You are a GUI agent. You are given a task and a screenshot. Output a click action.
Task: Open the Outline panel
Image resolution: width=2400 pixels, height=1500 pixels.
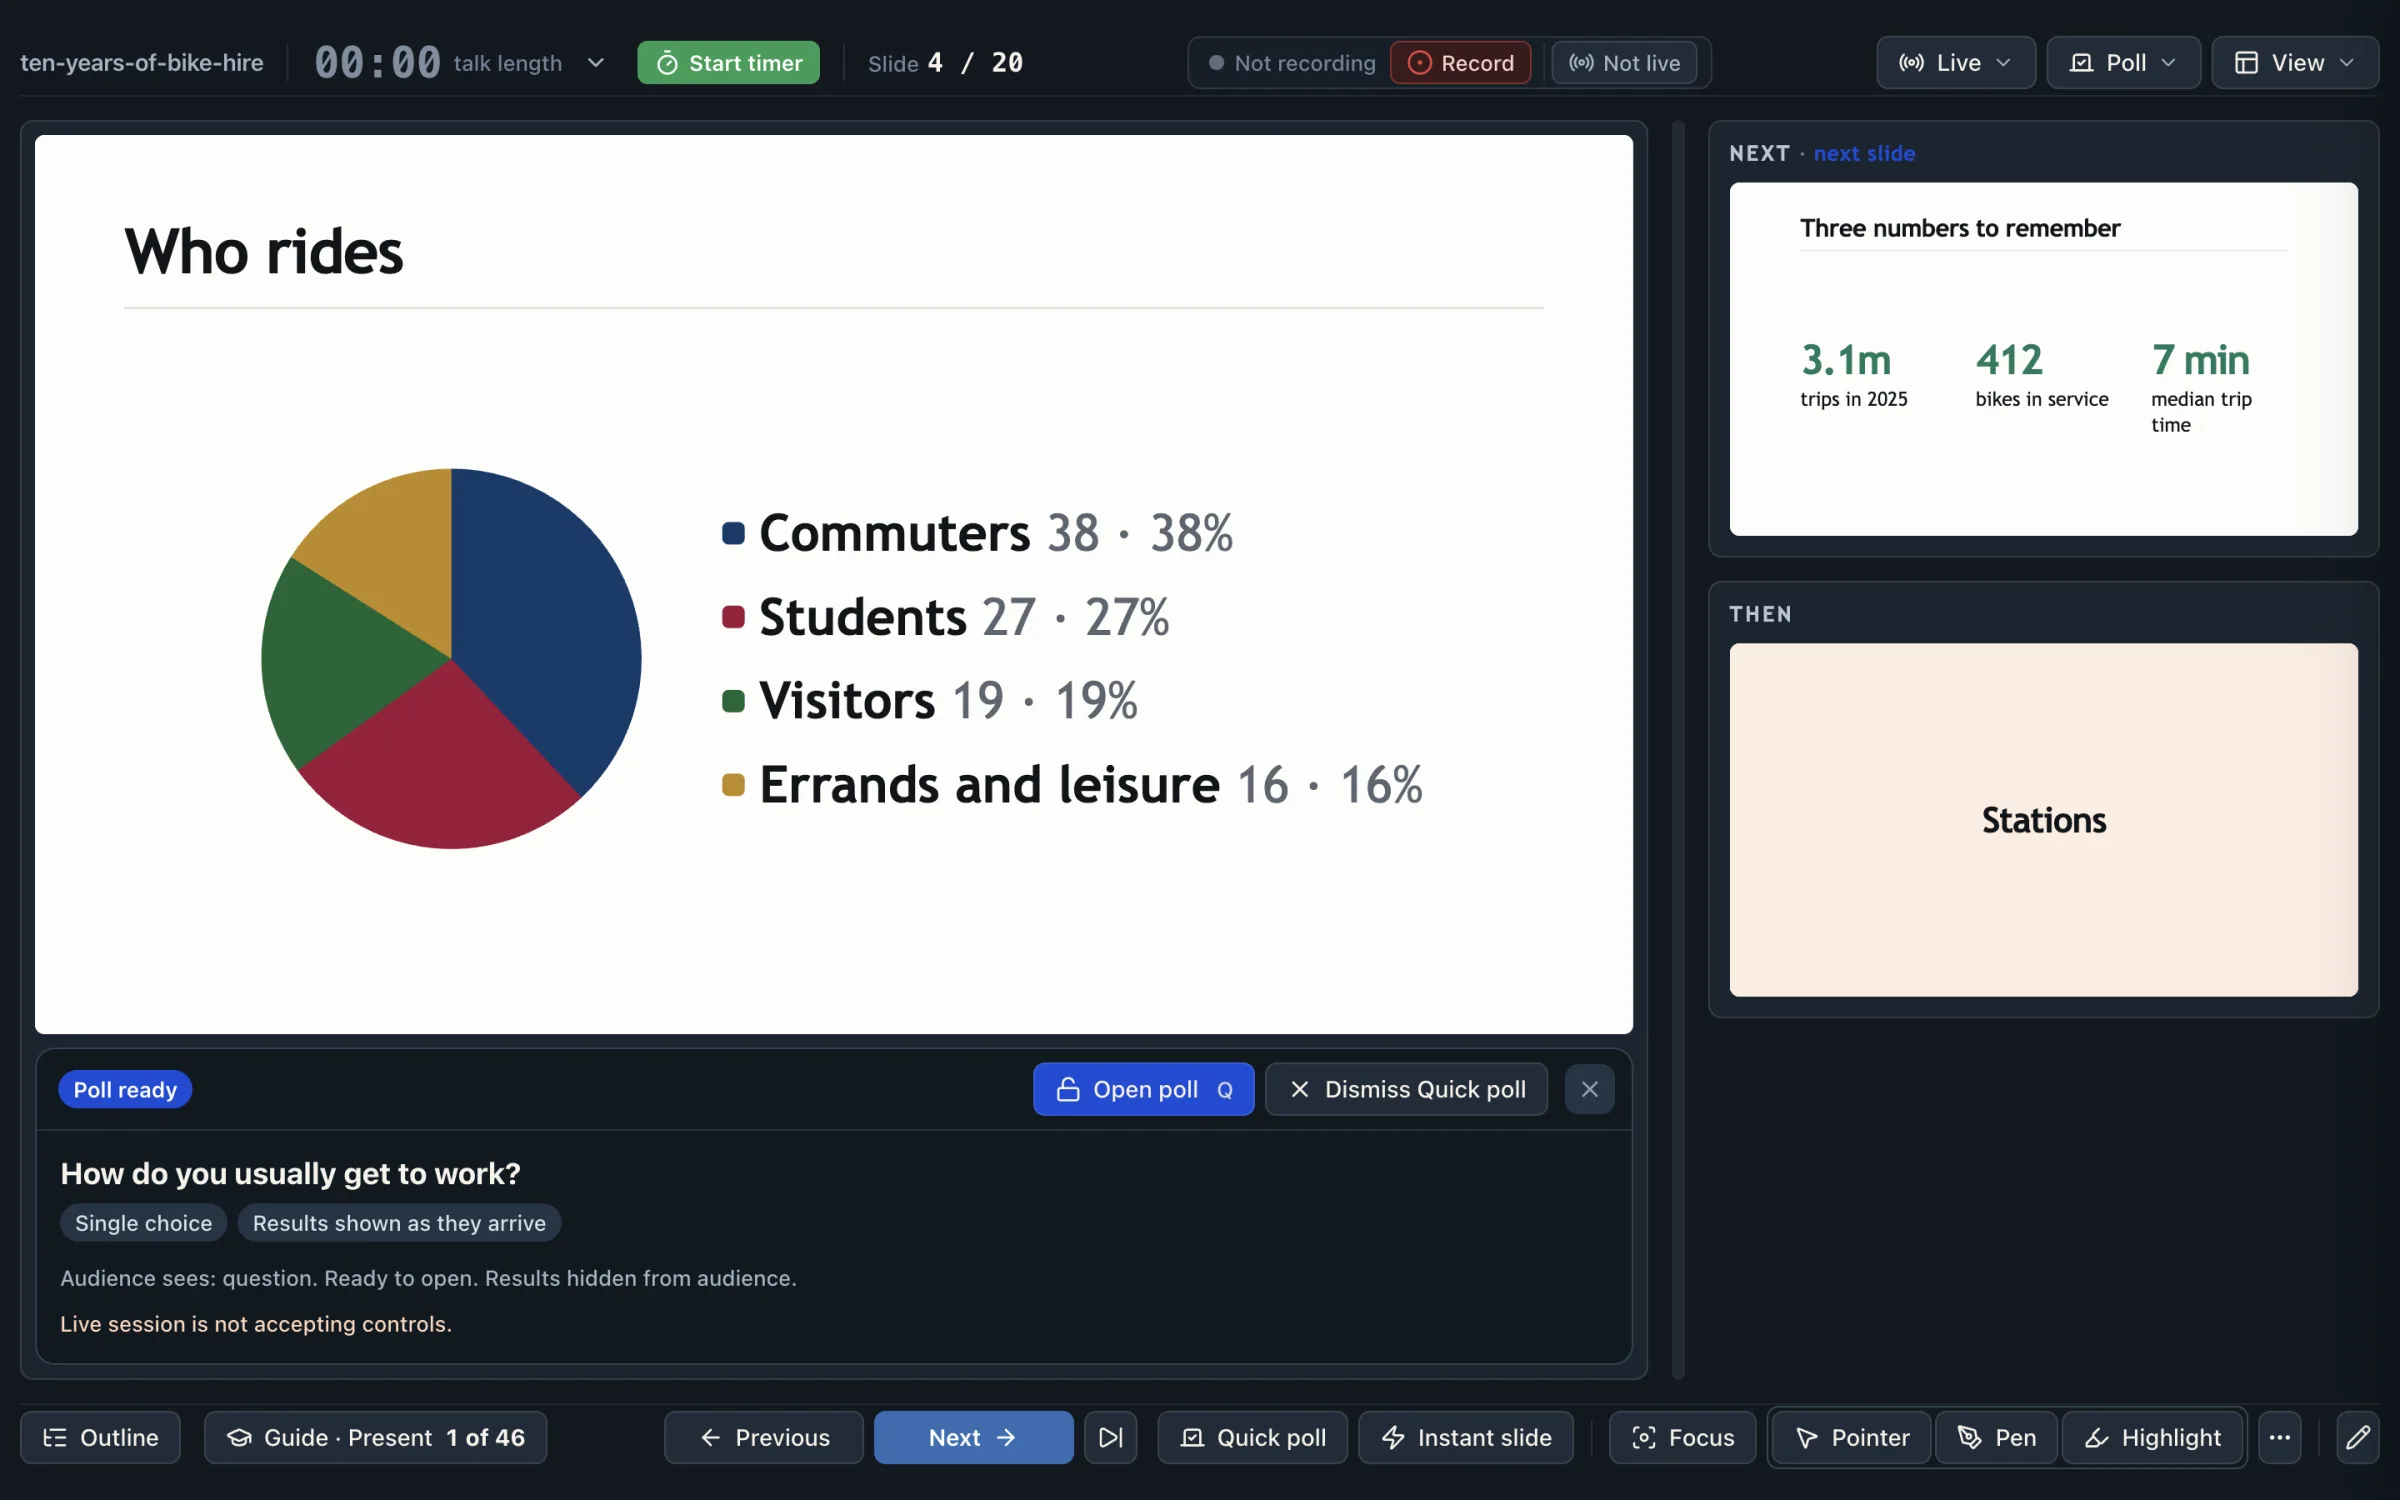tap(100, 1437)
